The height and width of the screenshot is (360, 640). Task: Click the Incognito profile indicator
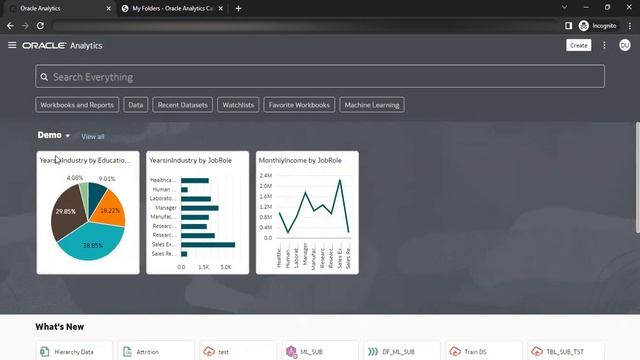tap(598, 26)
